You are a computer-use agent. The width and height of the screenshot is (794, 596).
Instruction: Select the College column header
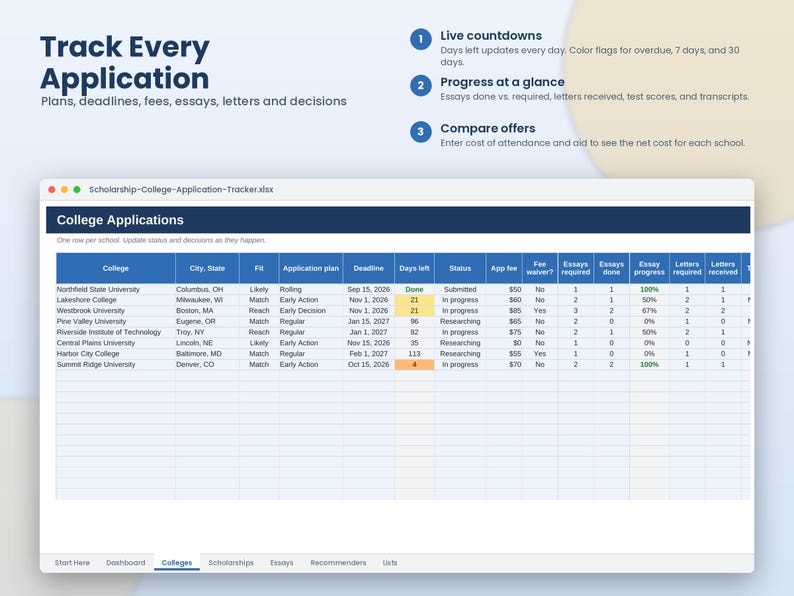click(115, 268)
